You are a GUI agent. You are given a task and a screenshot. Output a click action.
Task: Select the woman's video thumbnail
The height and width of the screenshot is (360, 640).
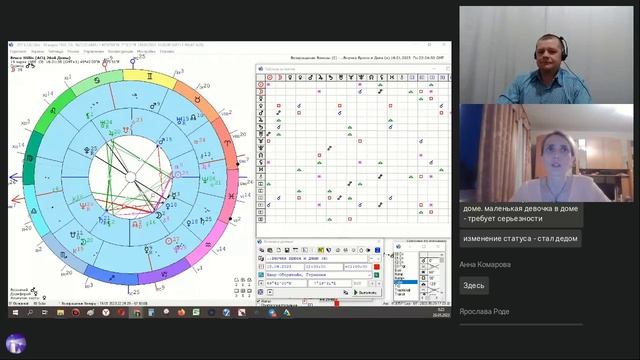(x=547, y=153)
